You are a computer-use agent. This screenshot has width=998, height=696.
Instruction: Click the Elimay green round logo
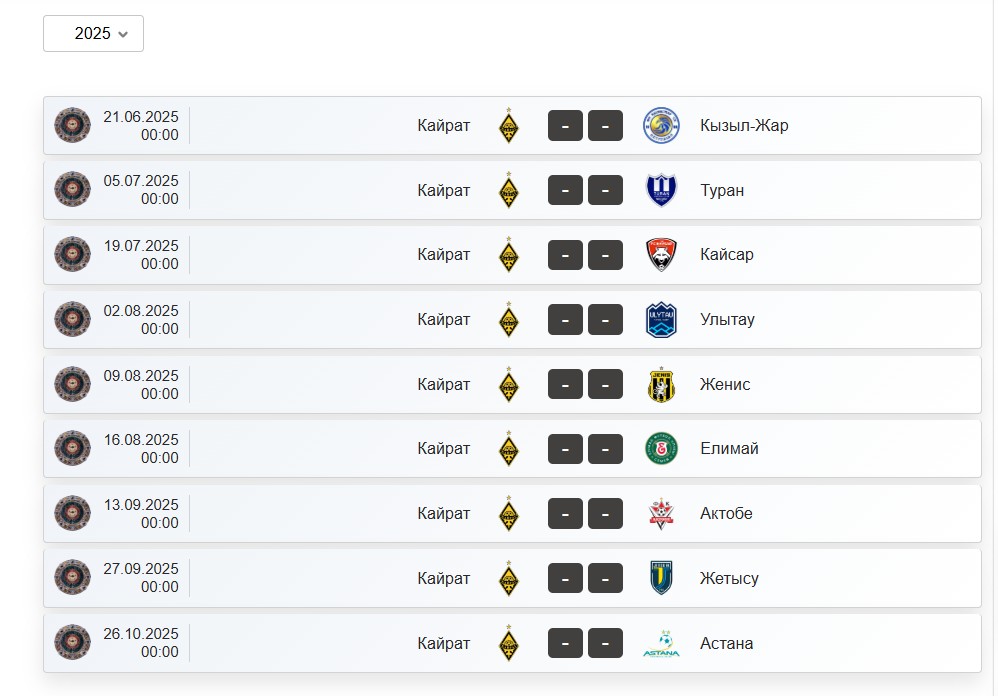tap(661, 449)
